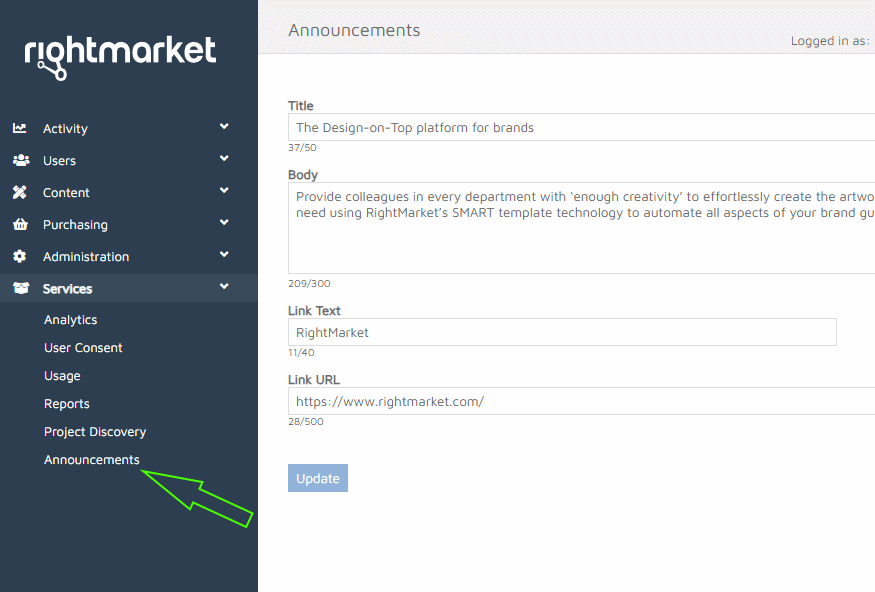
Task: Go to the Usage page
Action: [x=62, y=376]
